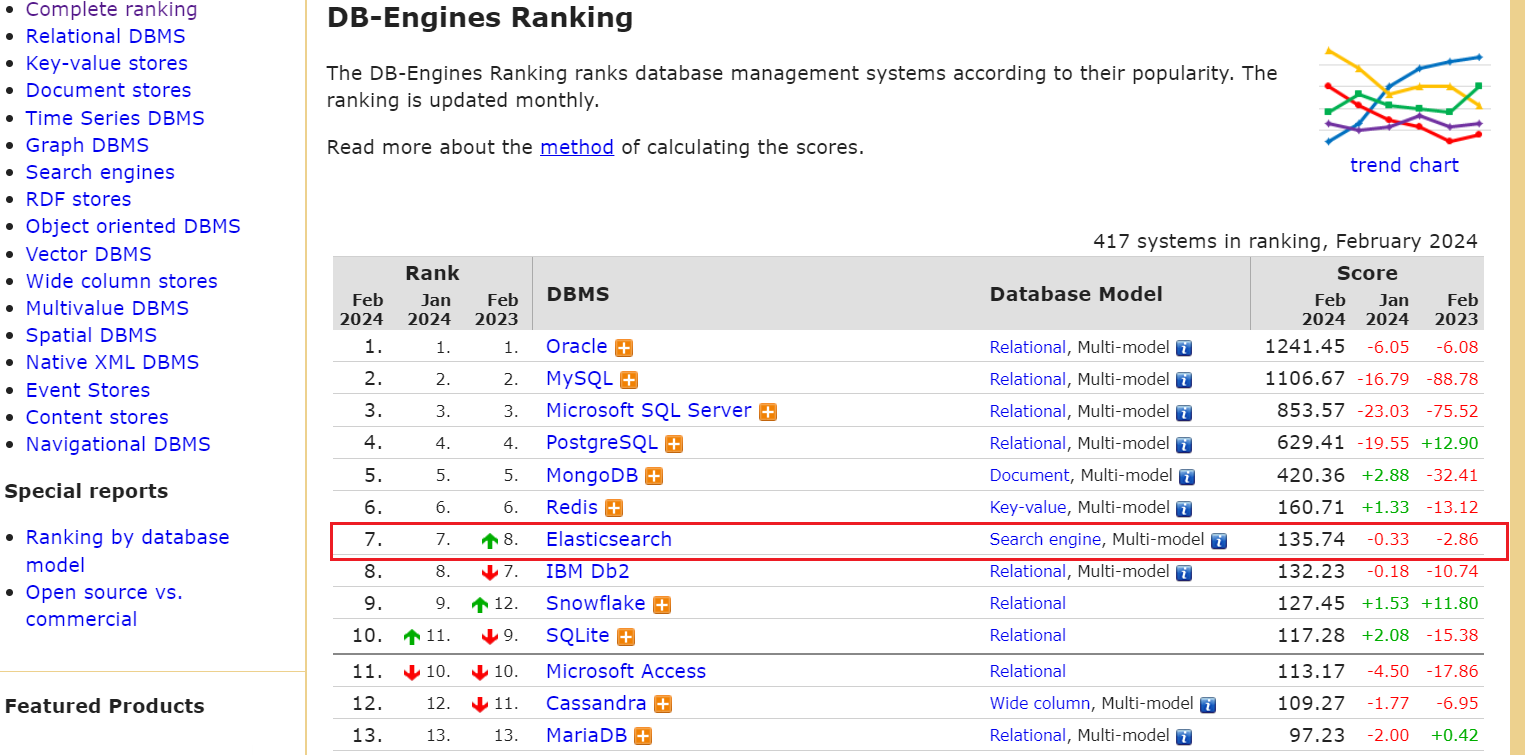Click Wide column model link for Cassandra
Viewport: 1525px width, 755px height.
point(1040,703)
